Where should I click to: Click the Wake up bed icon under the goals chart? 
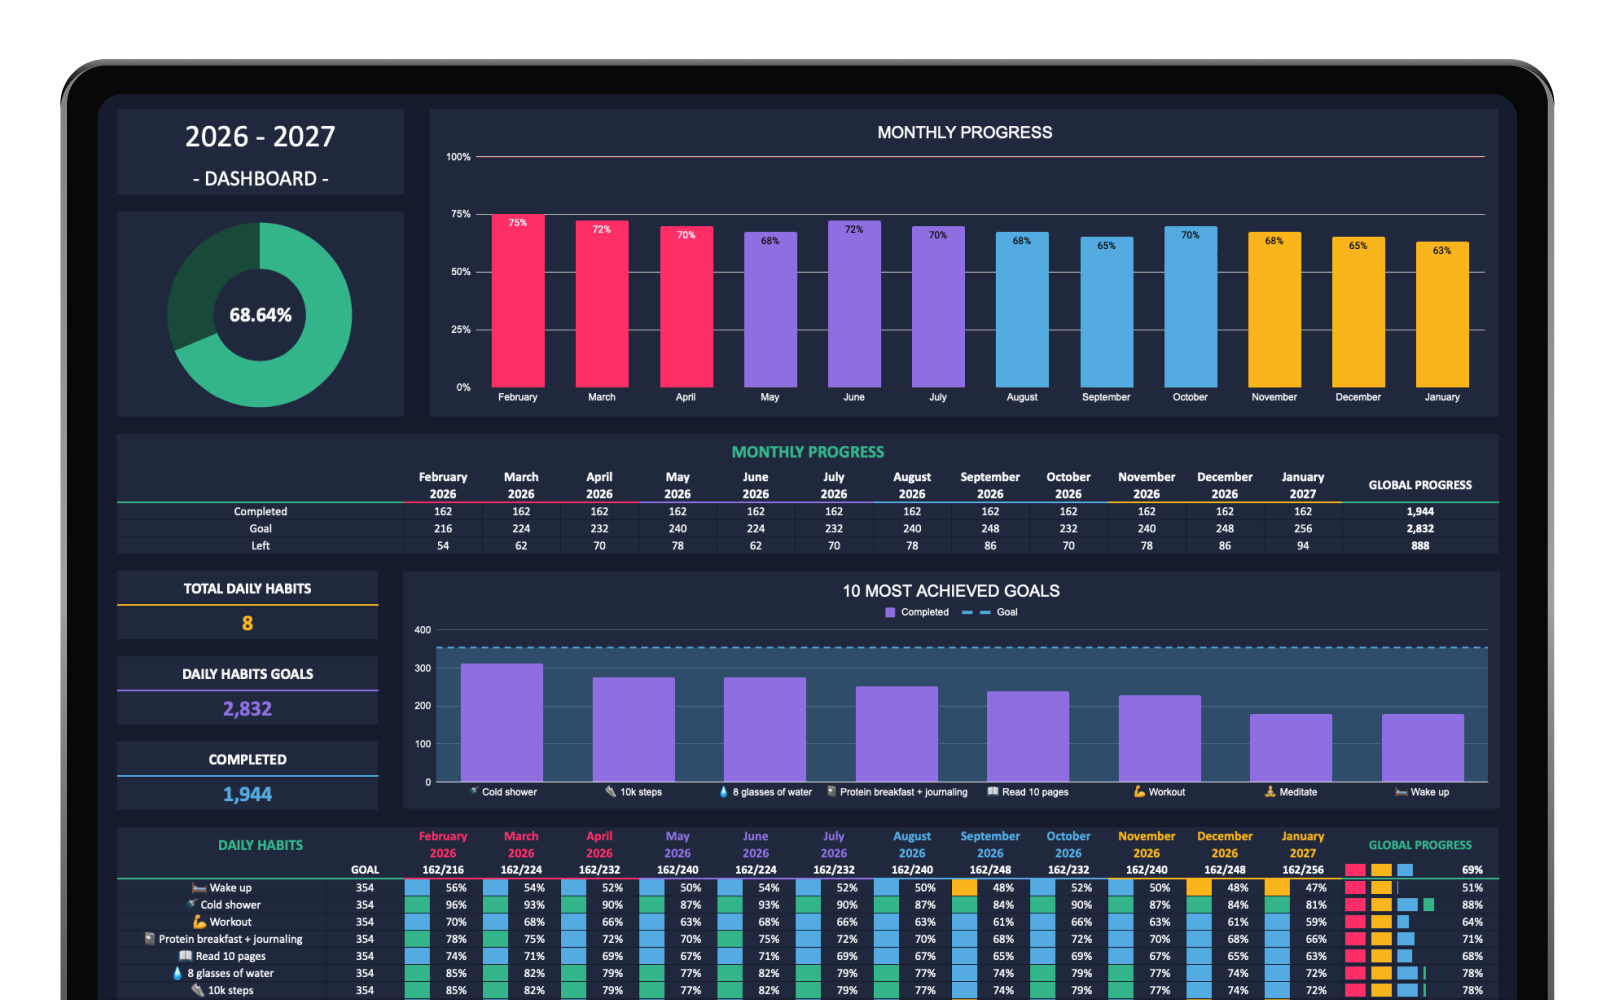(1401, 791)
